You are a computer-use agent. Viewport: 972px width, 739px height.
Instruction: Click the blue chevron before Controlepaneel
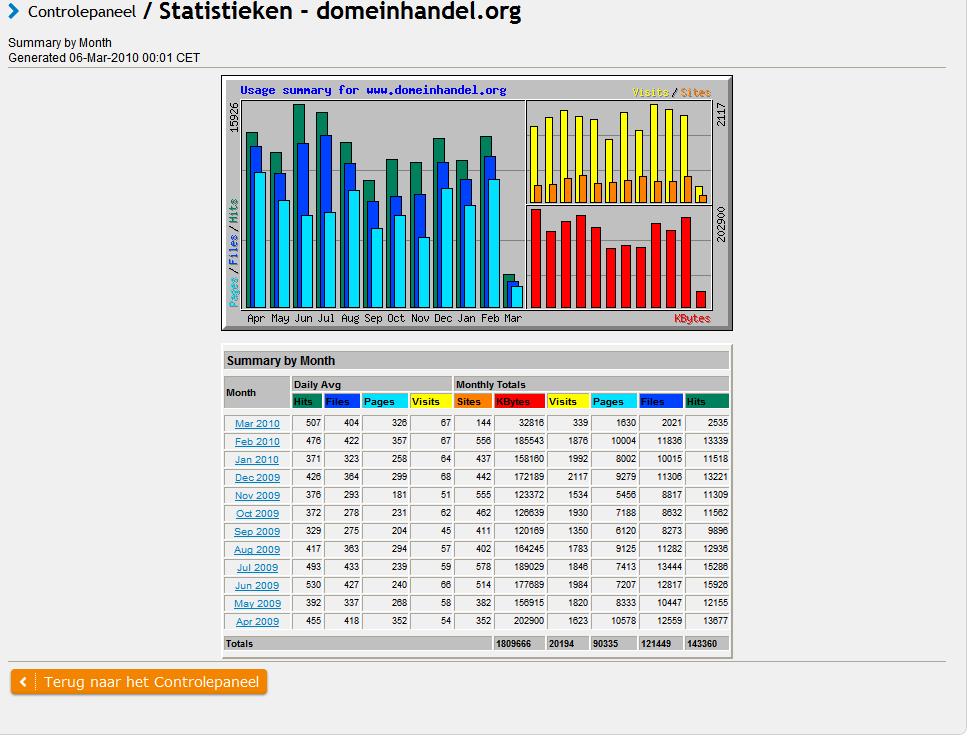pos(14,11)
